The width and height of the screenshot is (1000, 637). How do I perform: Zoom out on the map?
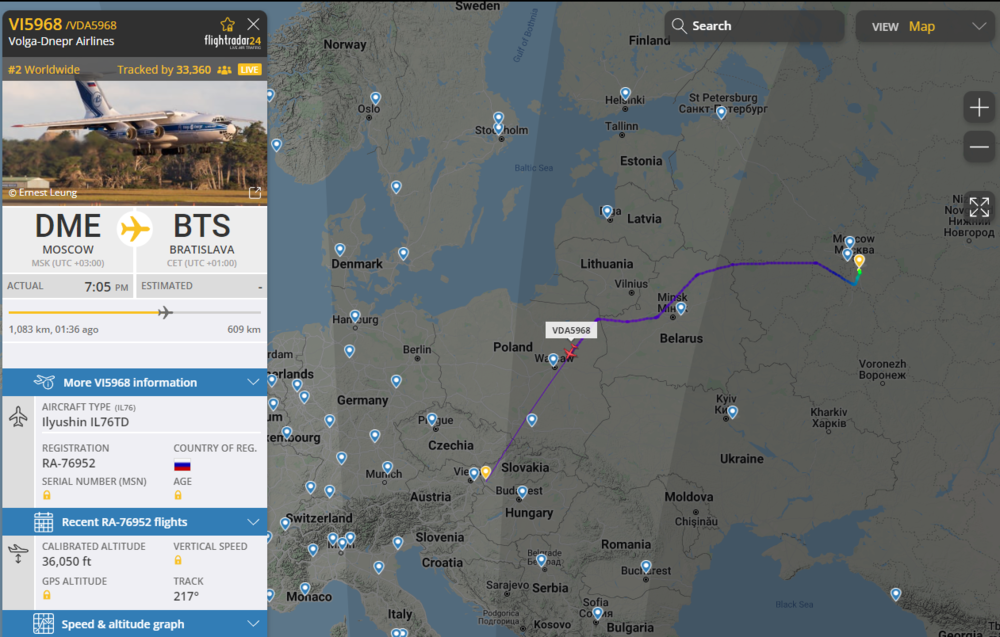(979, 148)
